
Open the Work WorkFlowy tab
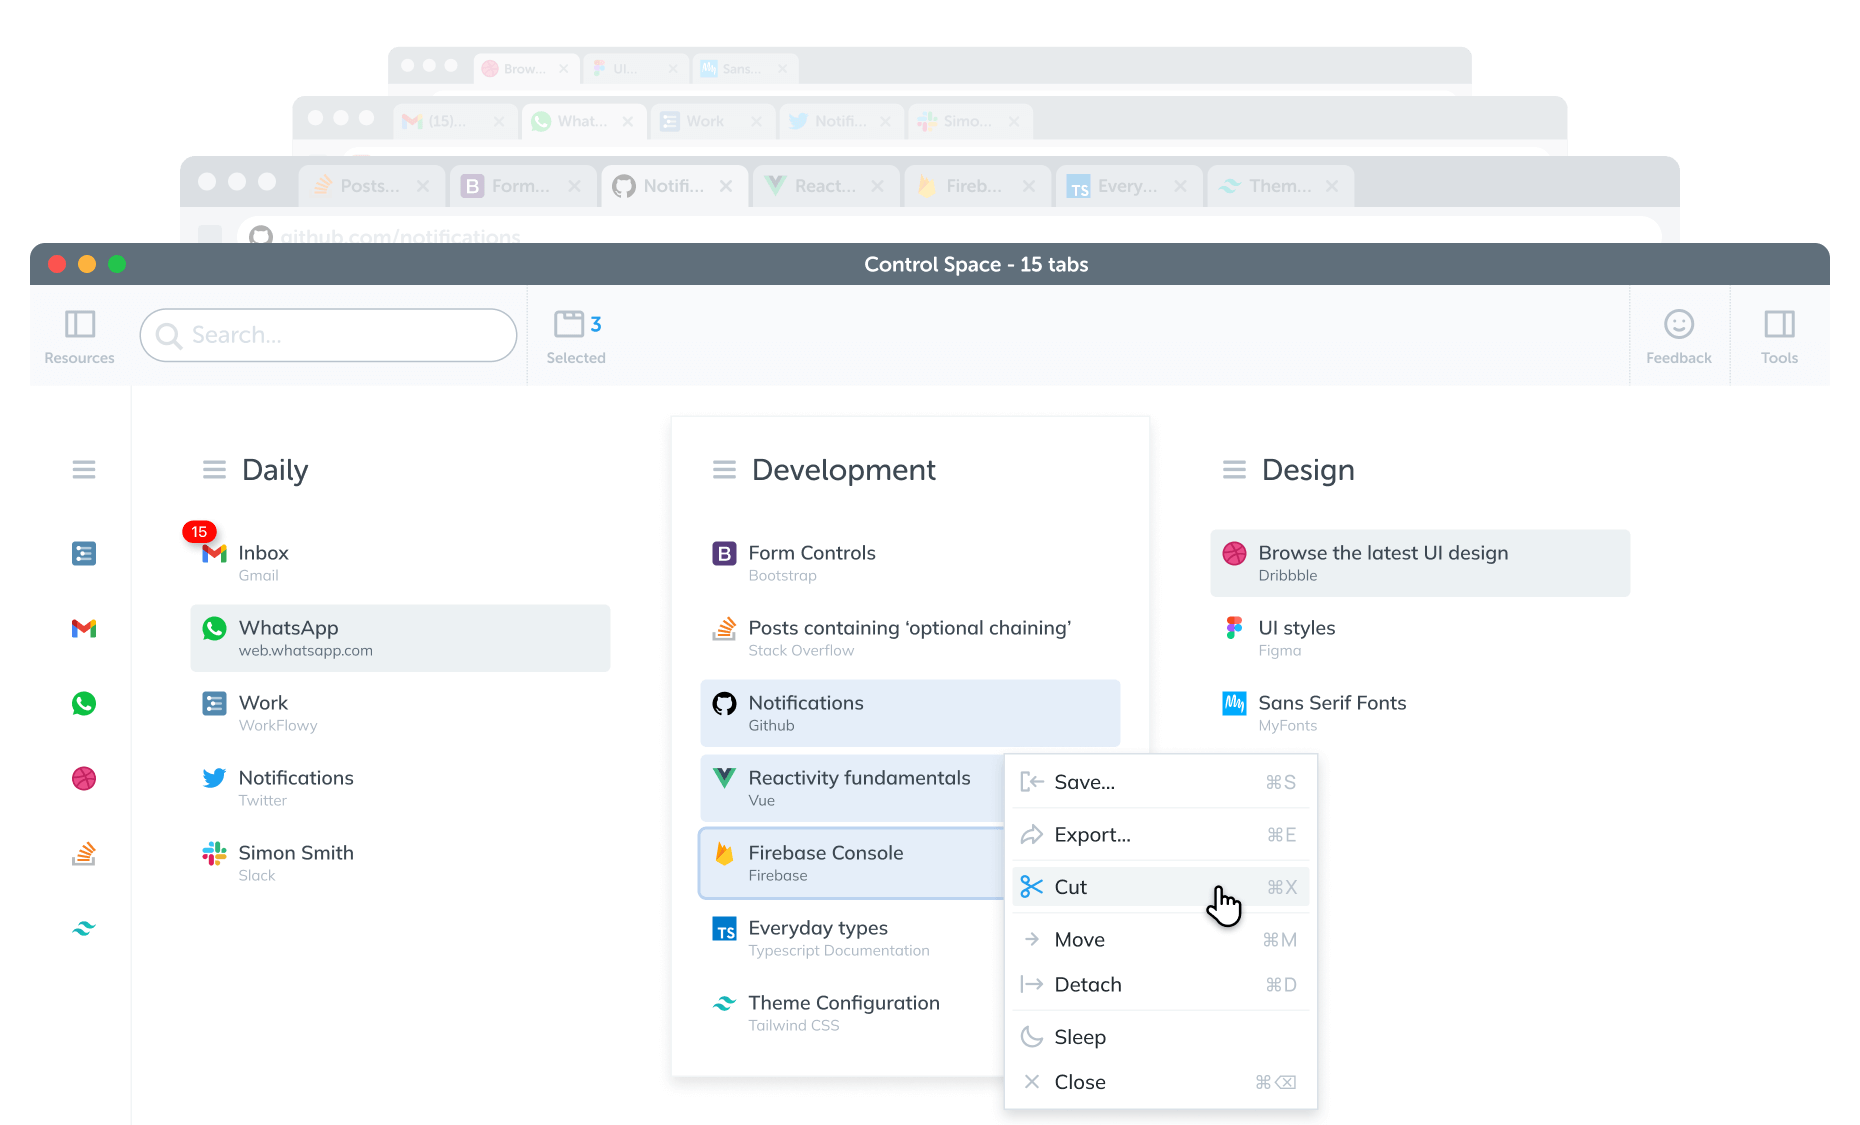(400, 713)
